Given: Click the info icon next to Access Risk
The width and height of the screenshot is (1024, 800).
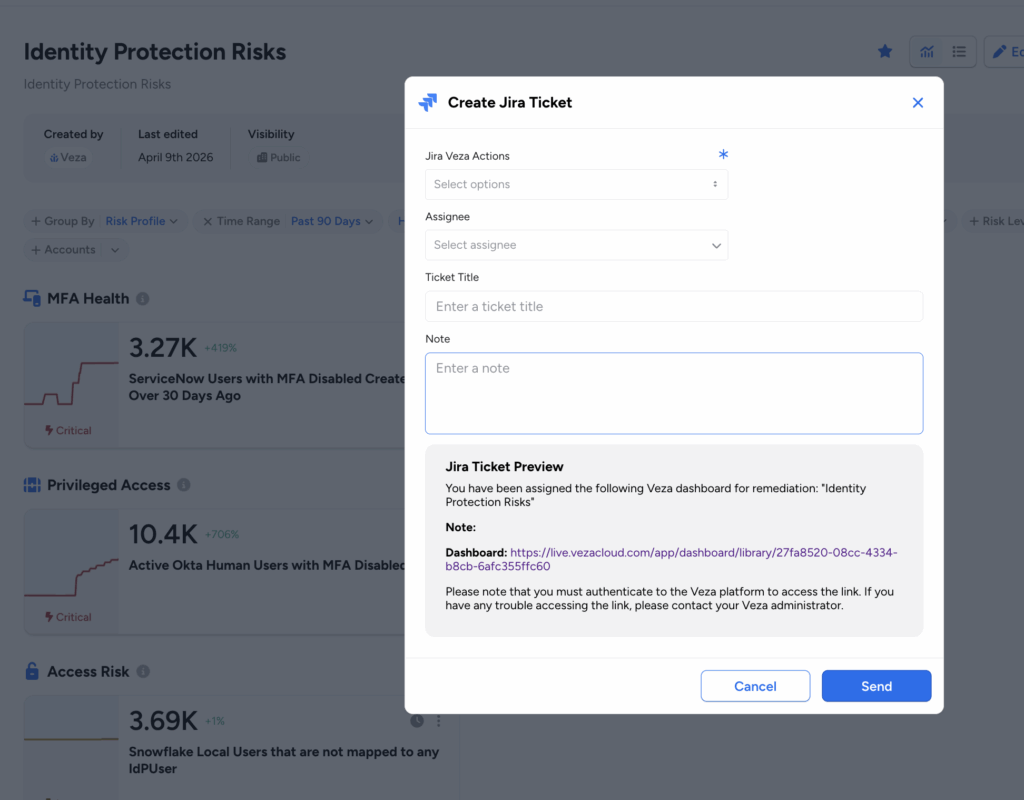Looking at the screenshot, I should coord(143,672).
